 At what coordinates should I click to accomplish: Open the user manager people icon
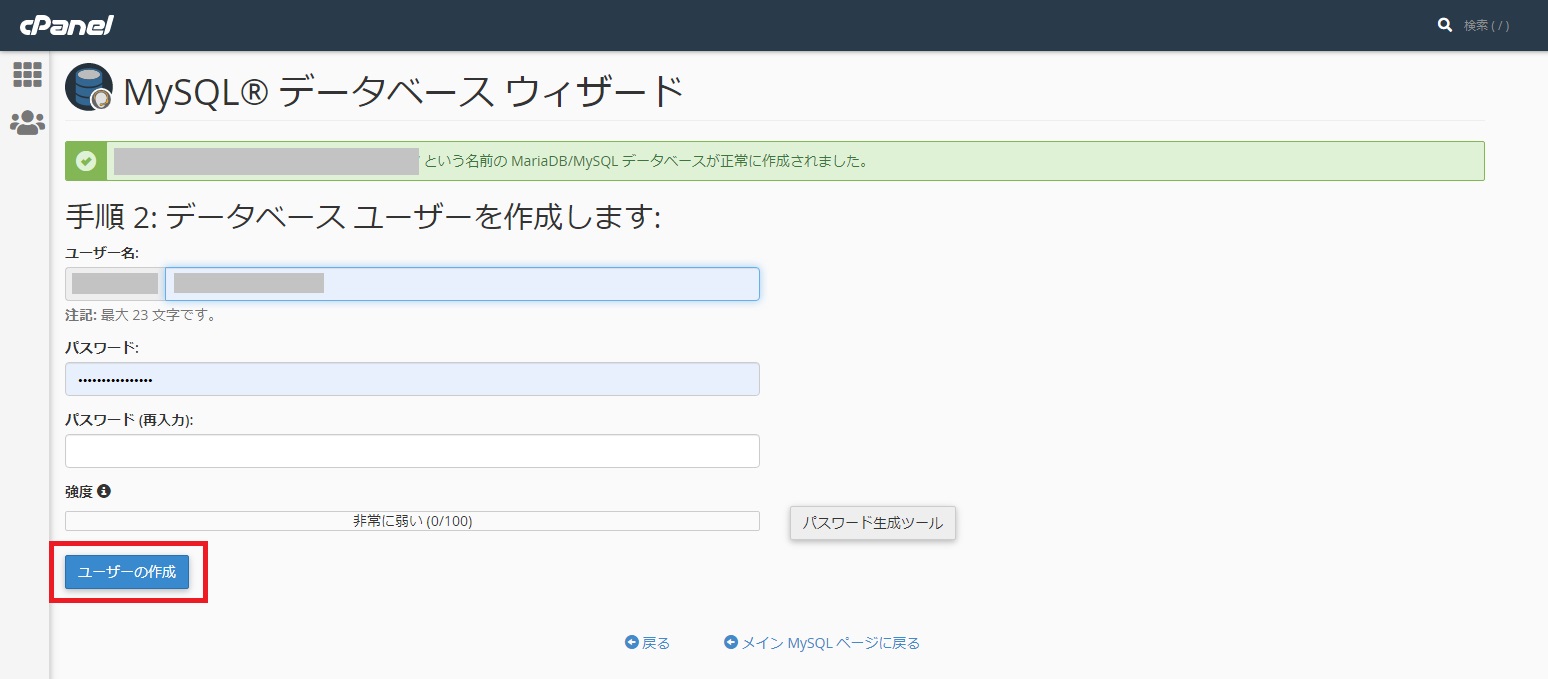tap(27, 123)
